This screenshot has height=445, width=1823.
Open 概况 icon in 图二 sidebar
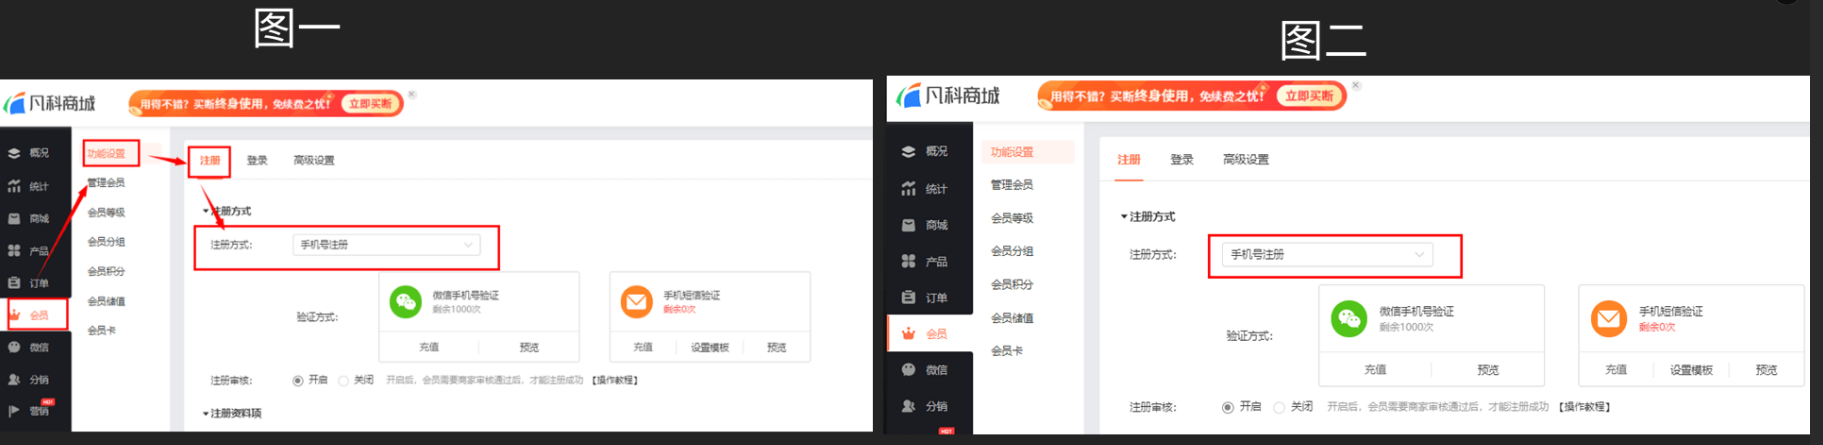[908, 152]
